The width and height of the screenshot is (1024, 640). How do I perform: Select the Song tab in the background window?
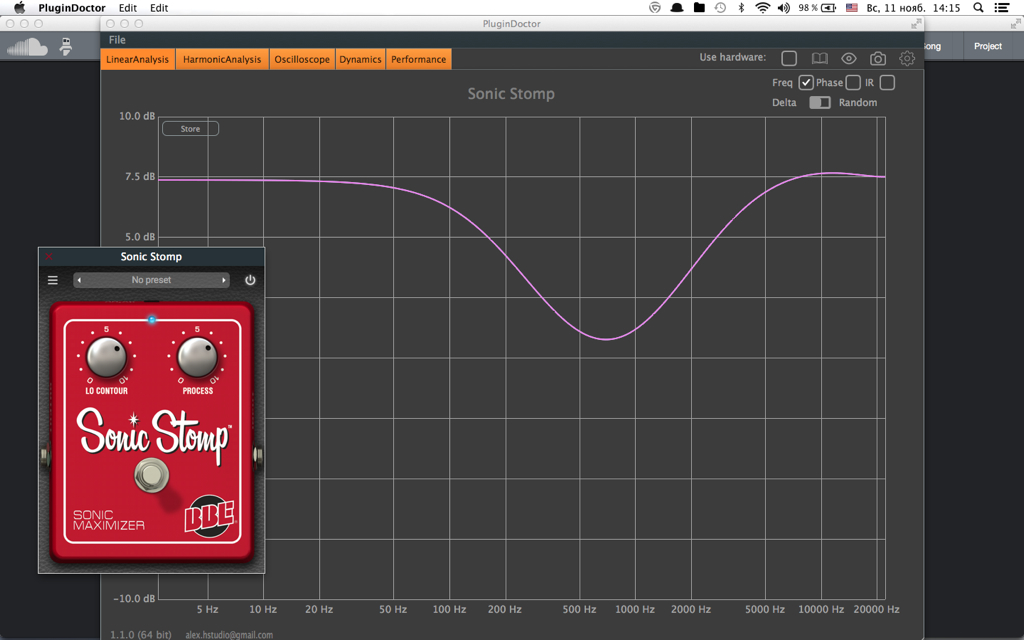(931, 46)
